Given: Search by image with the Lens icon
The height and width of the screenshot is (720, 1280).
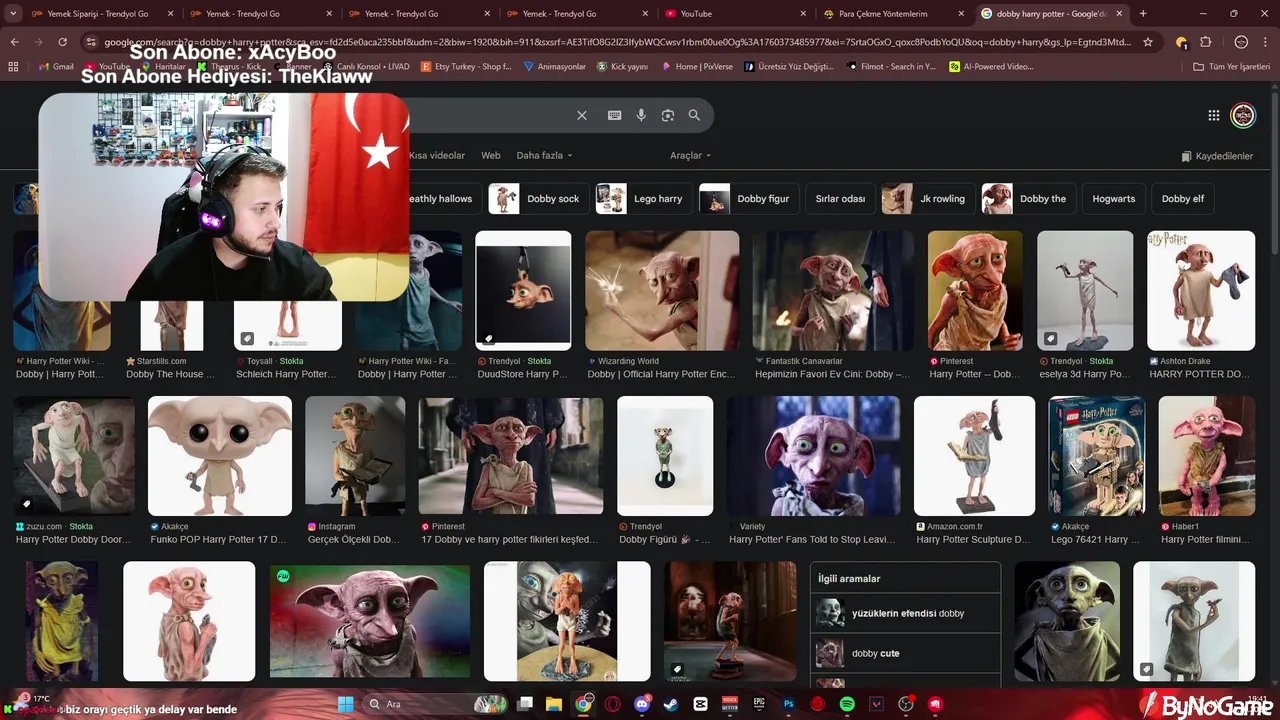Looking at the screenshot, I should click(668, 115).
